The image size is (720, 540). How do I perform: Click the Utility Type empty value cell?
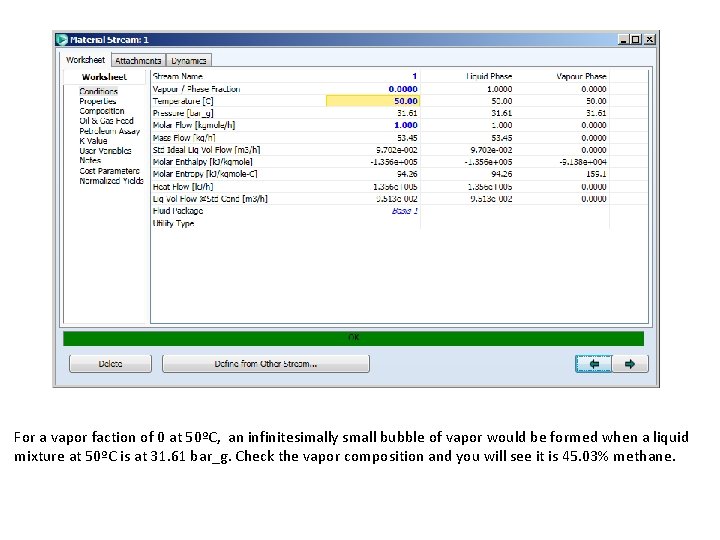[372, 224]
